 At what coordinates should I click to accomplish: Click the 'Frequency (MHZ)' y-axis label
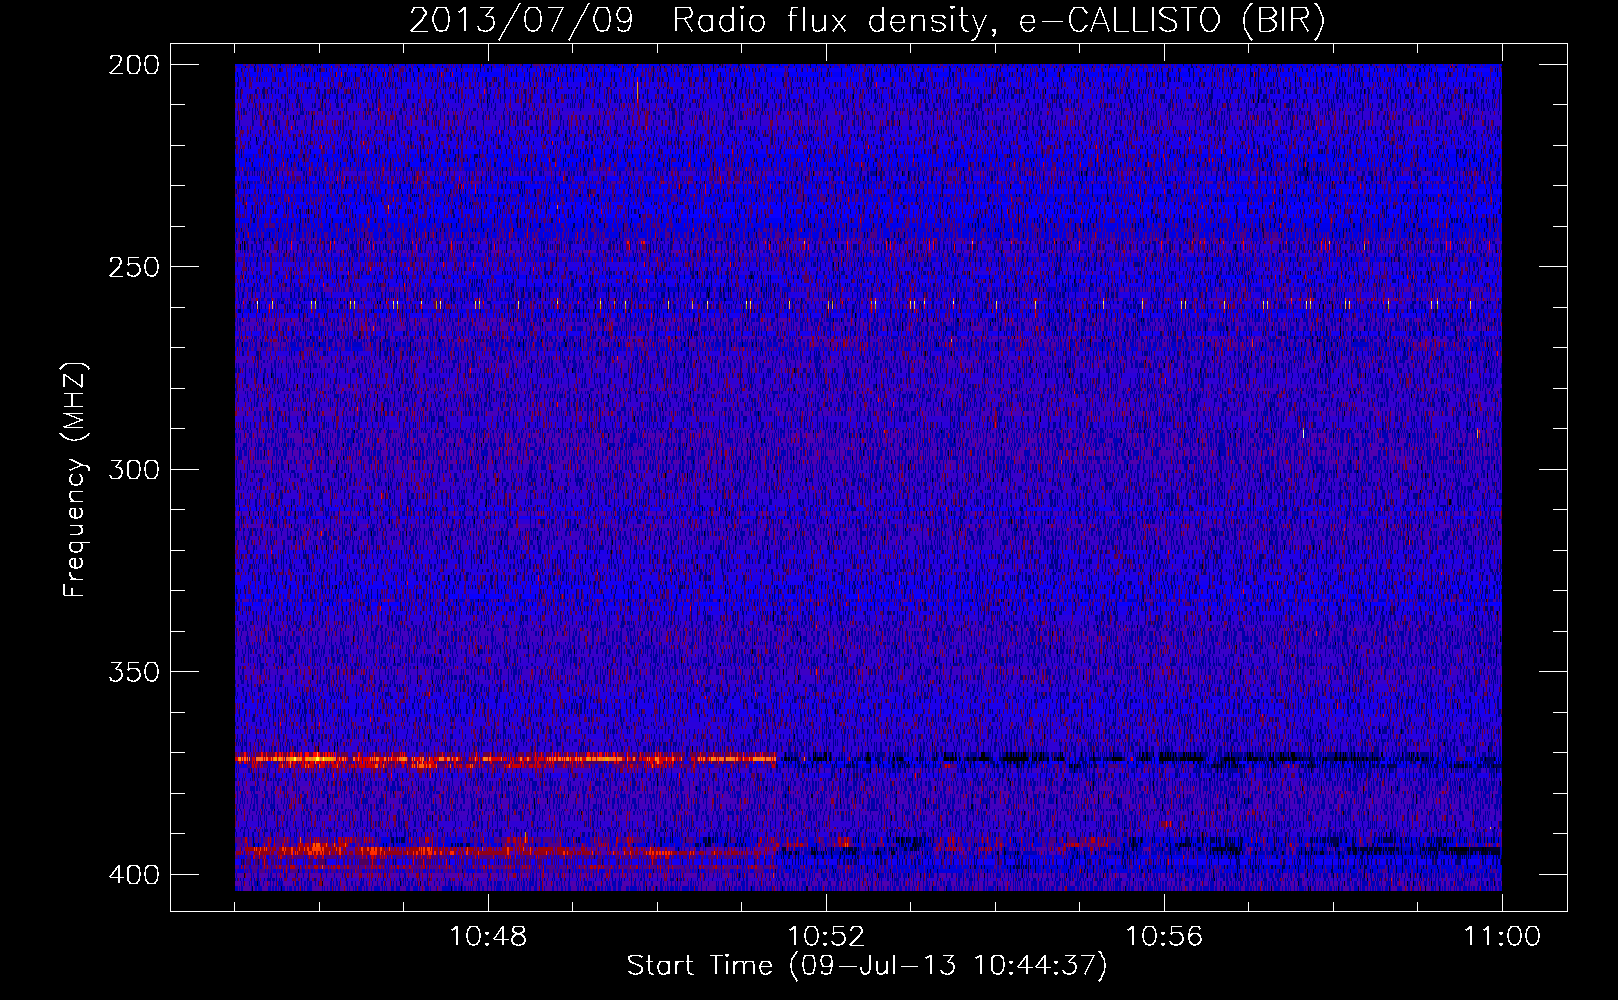75,479
